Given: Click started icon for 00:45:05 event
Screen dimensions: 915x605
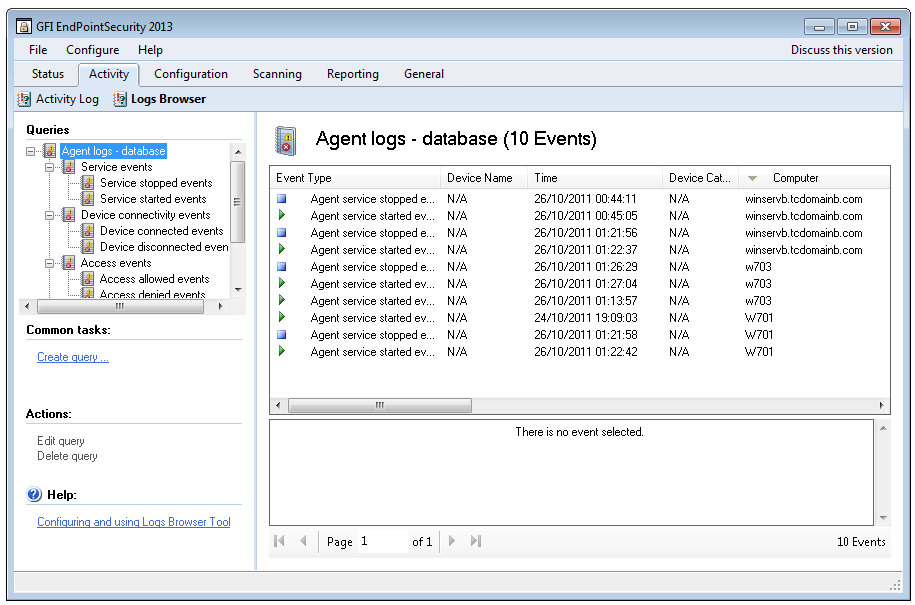Looking at the screenshot, I should pyautogui.click(x=282, y=216).
